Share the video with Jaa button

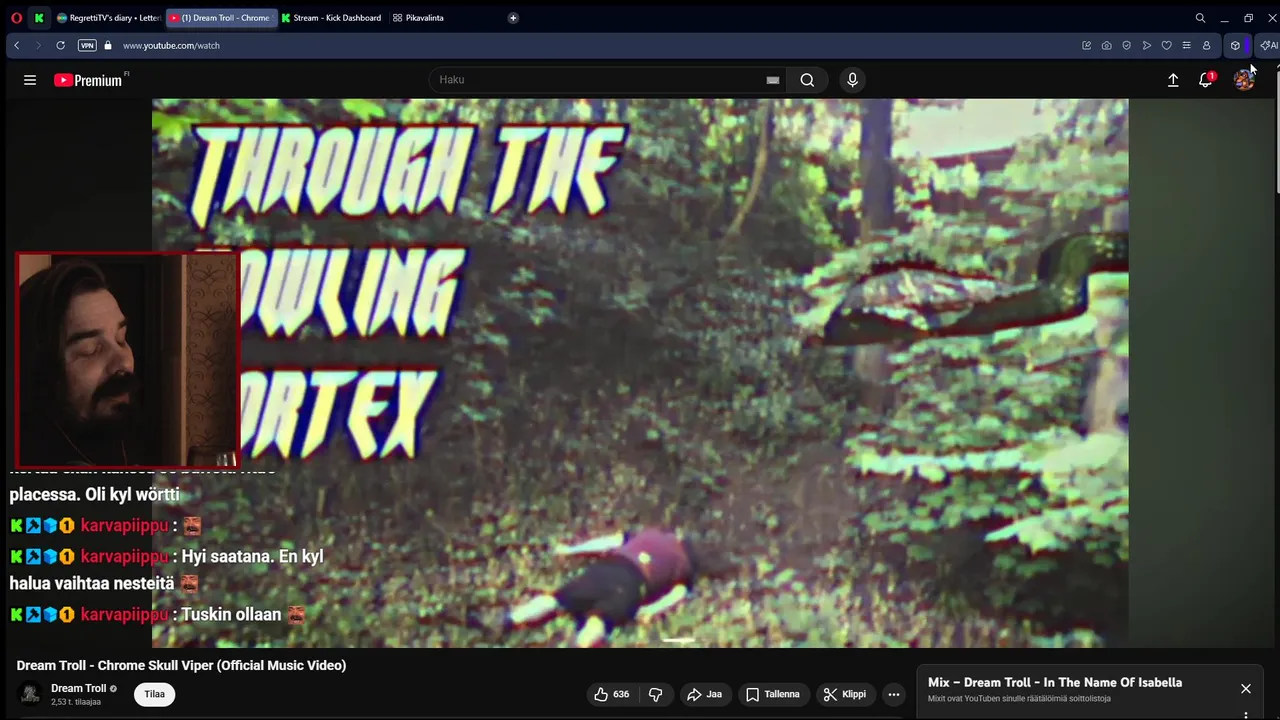pyautogui.click(x=705, y=694)
